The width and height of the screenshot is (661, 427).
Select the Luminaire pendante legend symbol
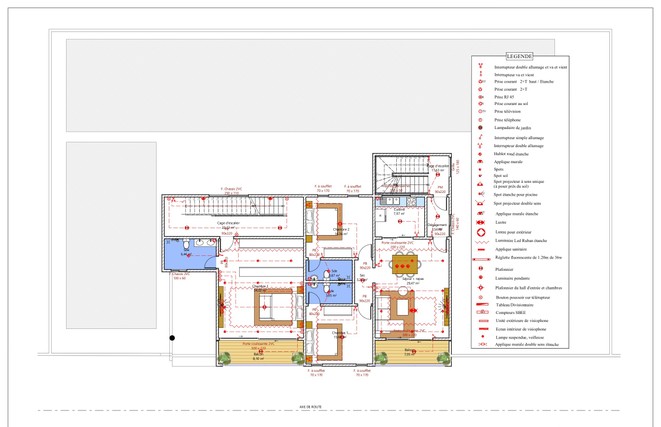tap(480, 278)
